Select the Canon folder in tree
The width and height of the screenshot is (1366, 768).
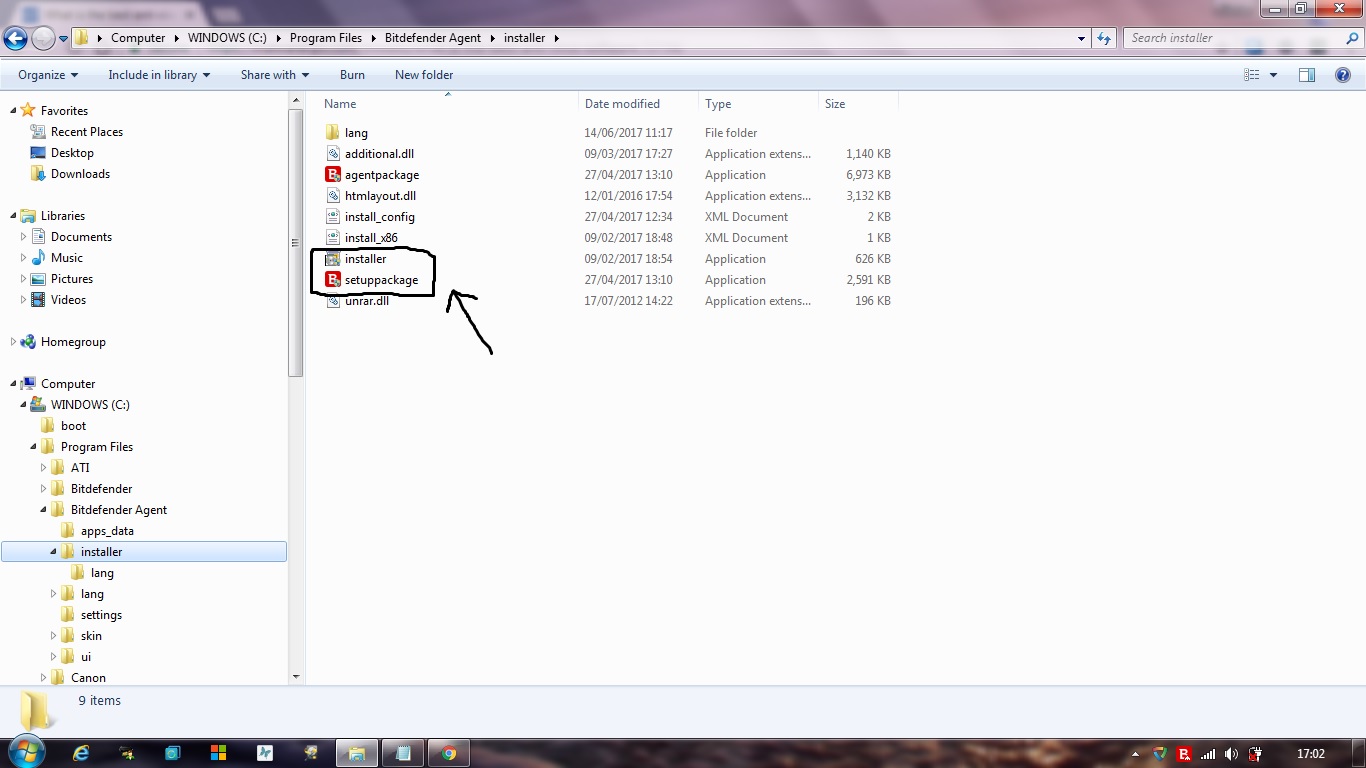point(88,678)
